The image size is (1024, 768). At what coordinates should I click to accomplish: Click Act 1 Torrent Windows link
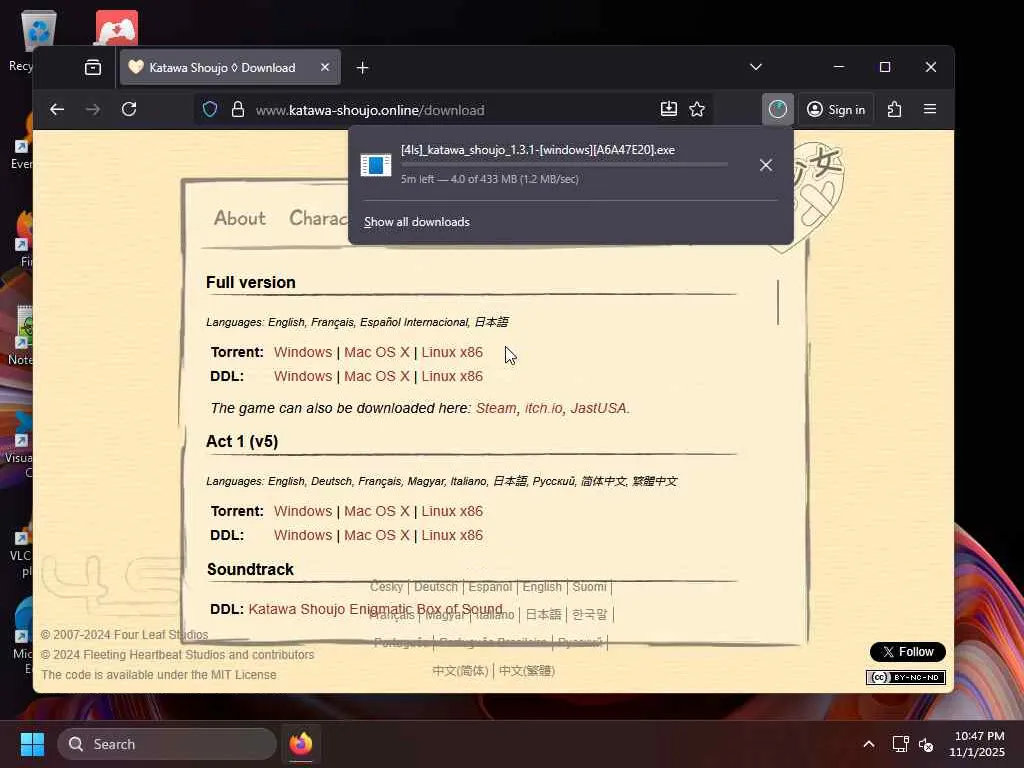[303, 511]
